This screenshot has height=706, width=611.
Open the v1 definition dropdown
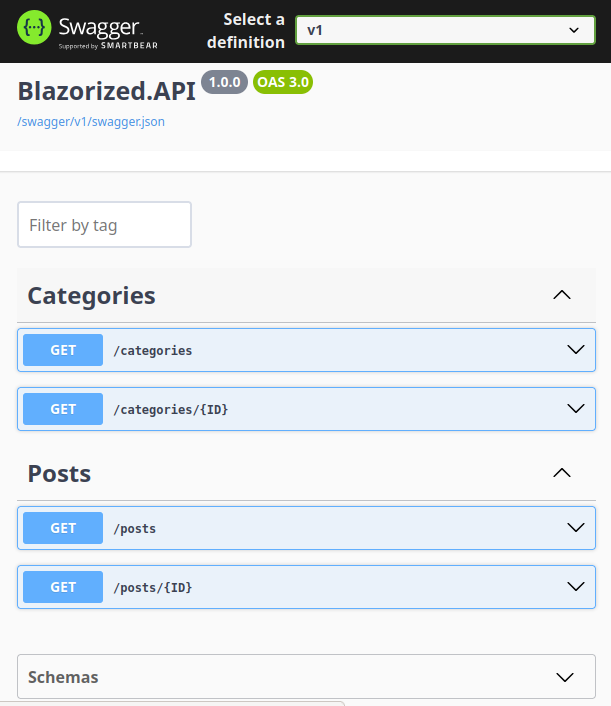tap(445, 30)
